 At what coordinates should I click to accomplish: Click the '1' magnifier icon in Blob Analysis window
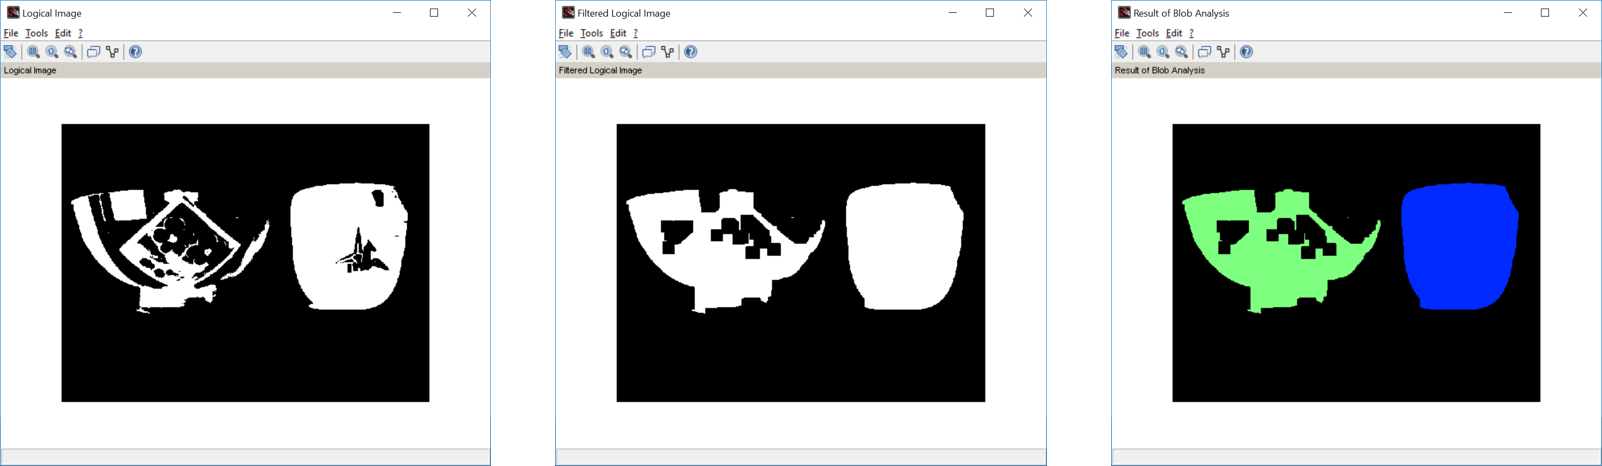1163,52
